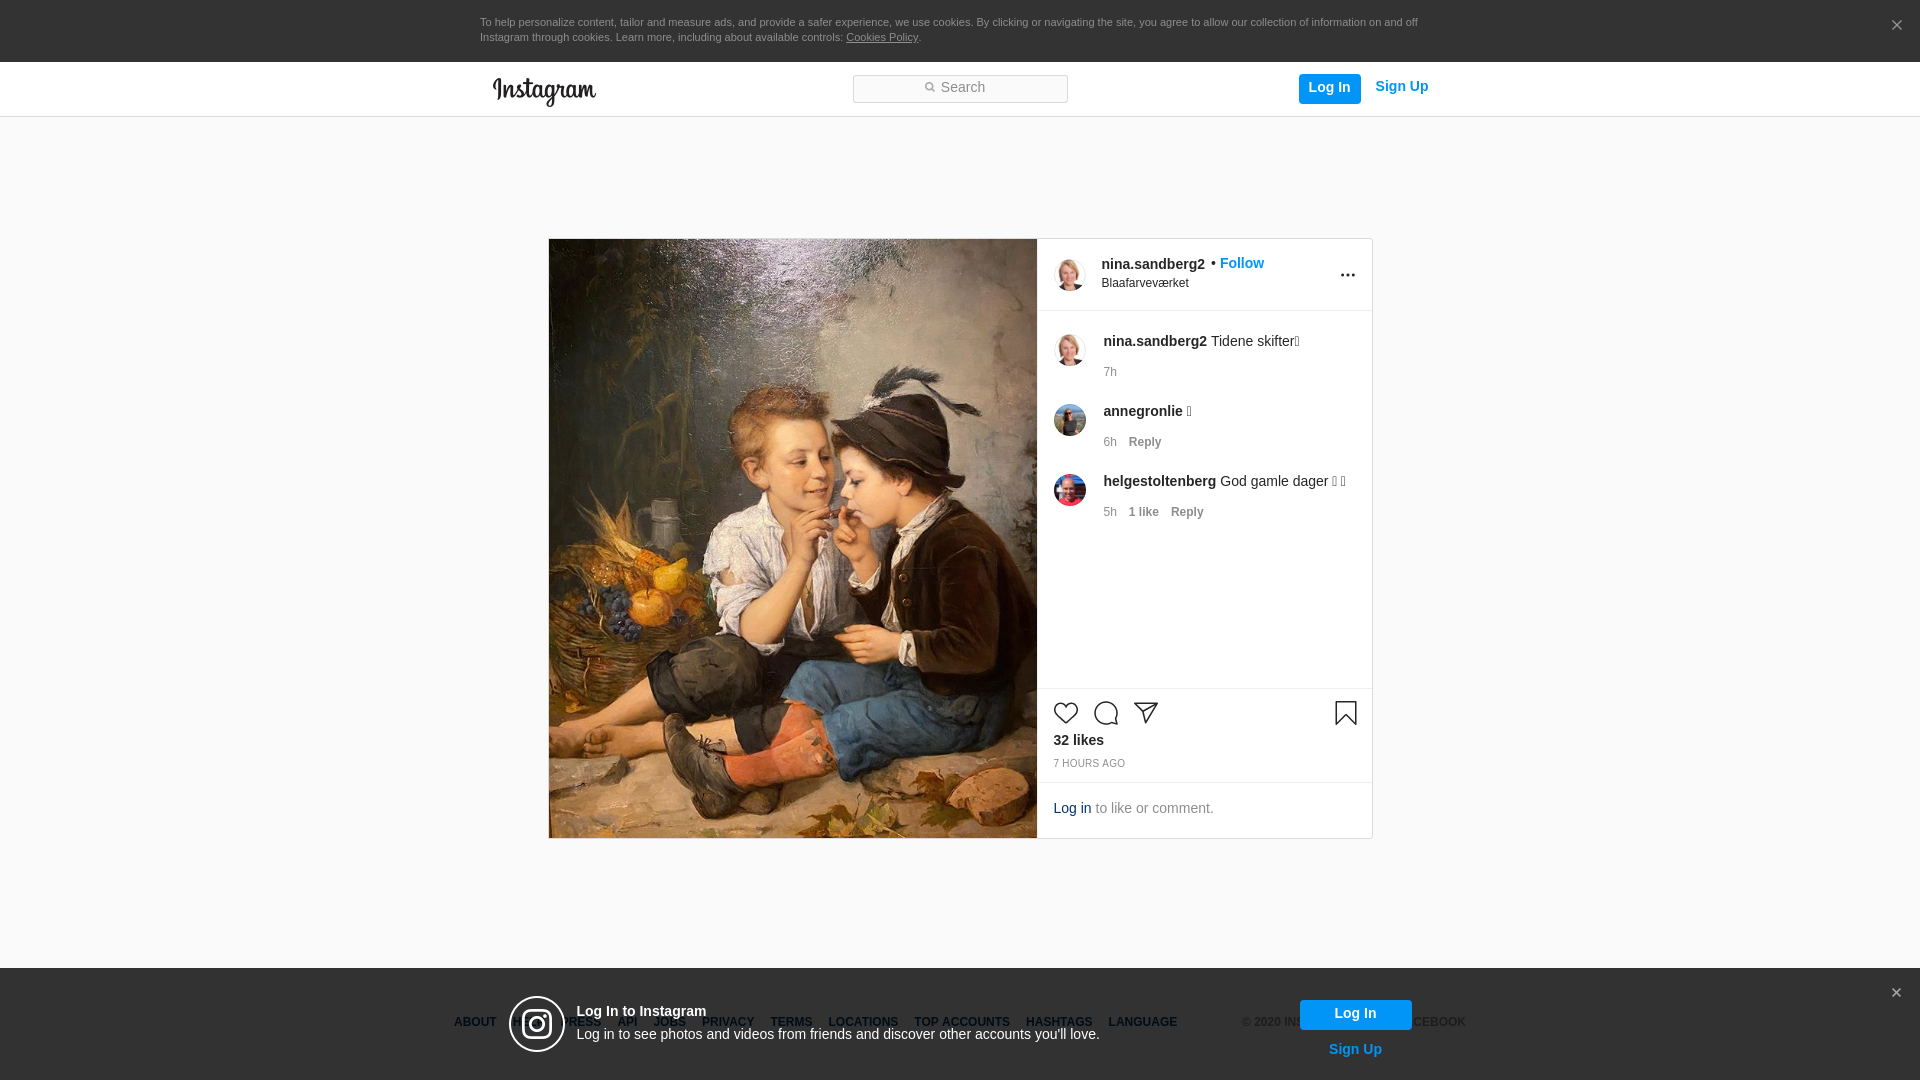Click the Log In button in header
The image size is (1920, 1080).
click(x=1330, y=88)
